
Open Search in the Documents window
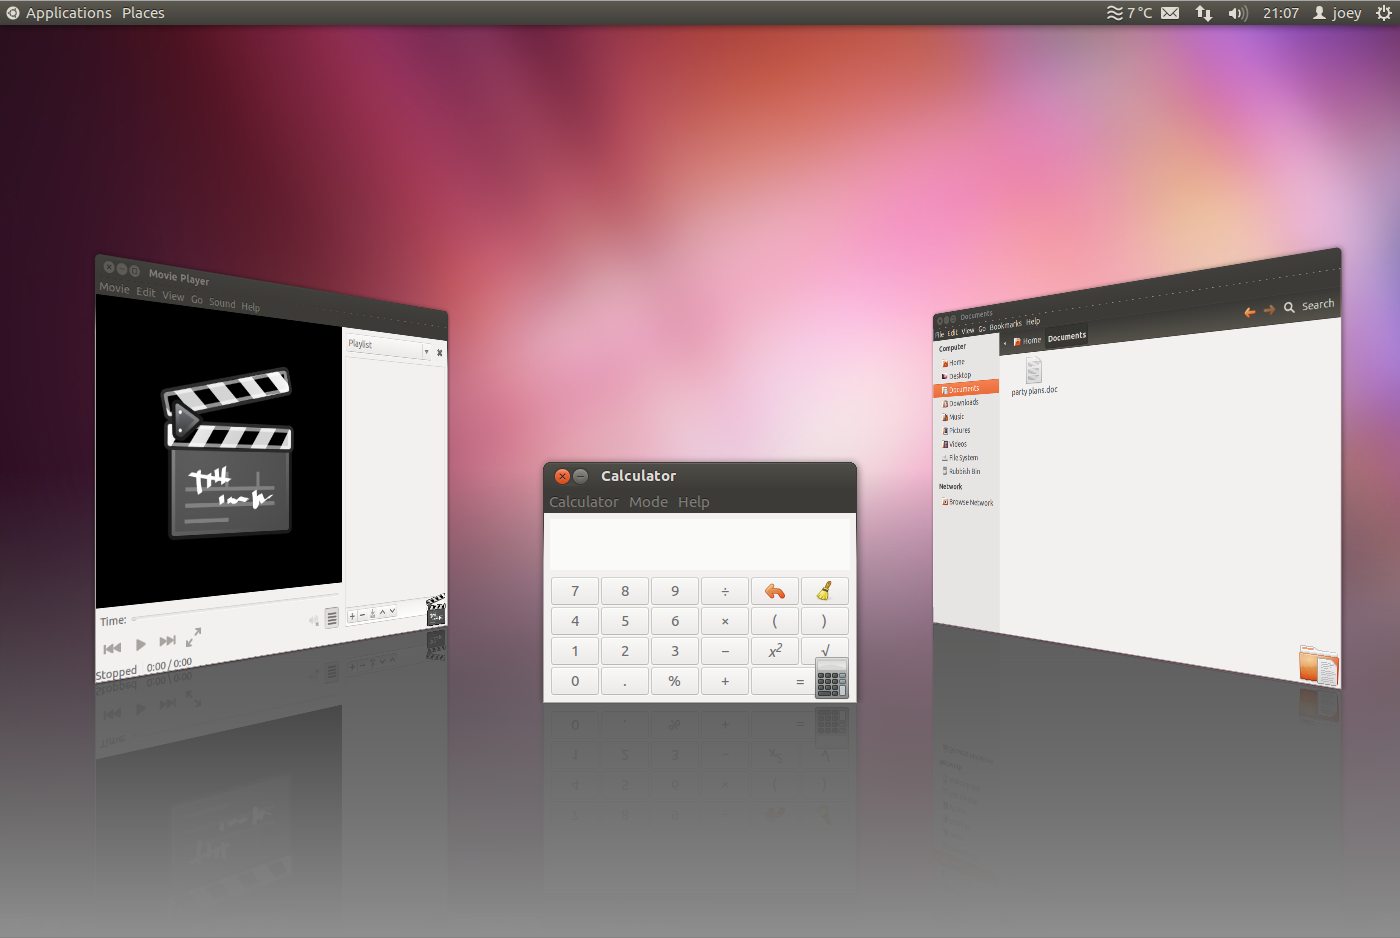(x=1311, y=305)
